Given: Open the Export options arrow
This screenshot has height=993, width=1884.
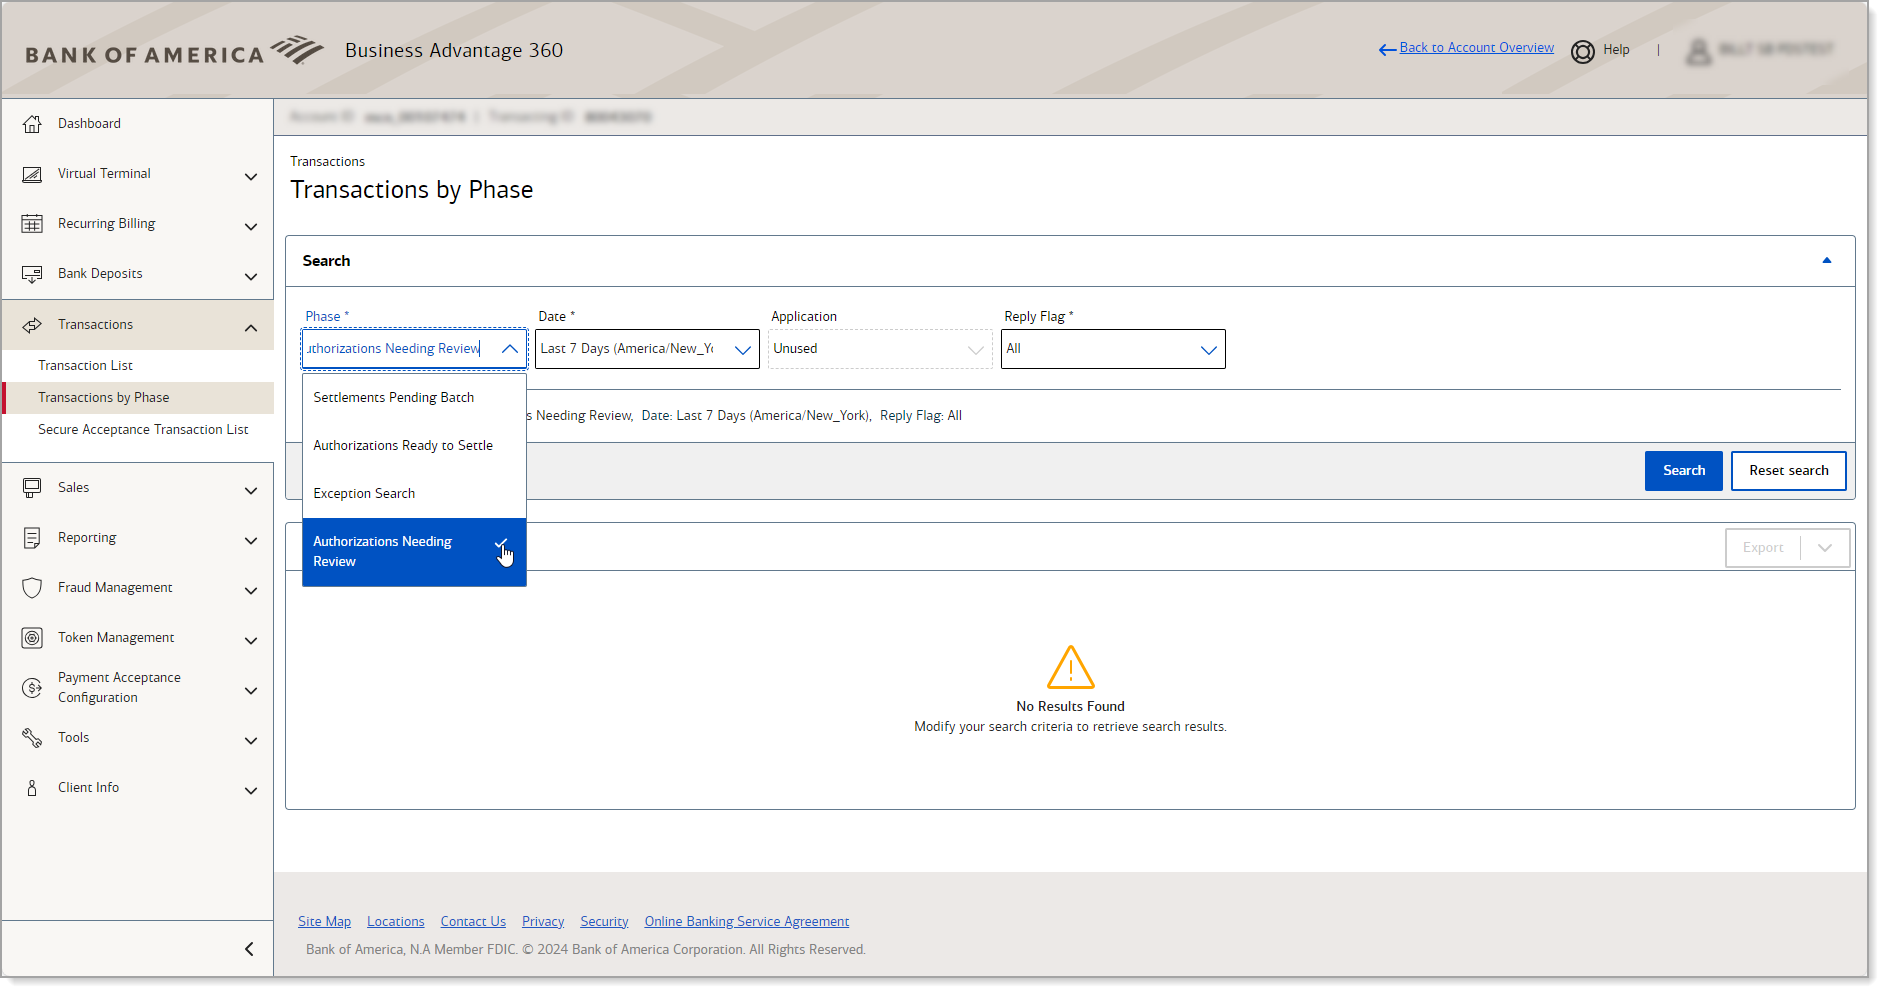Looking at the screenshot, I should (1825, 548).
